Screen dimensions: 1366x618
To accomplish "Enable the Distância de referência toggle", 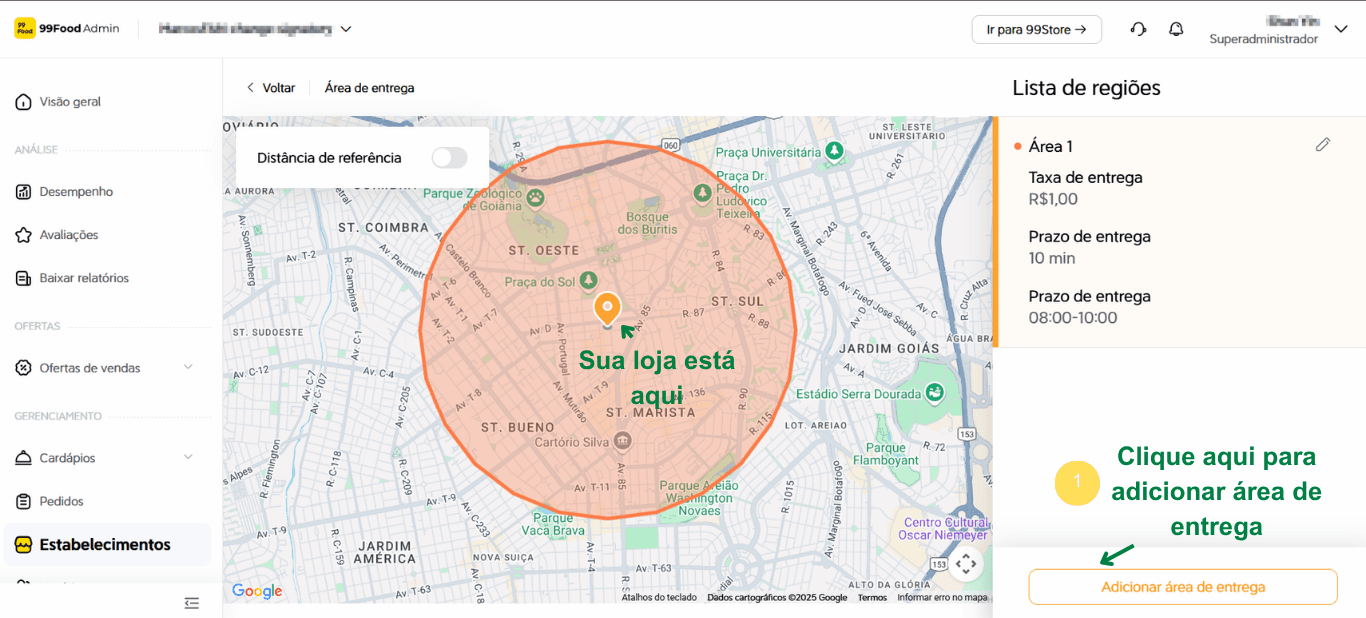I will (x=449, y=157).
